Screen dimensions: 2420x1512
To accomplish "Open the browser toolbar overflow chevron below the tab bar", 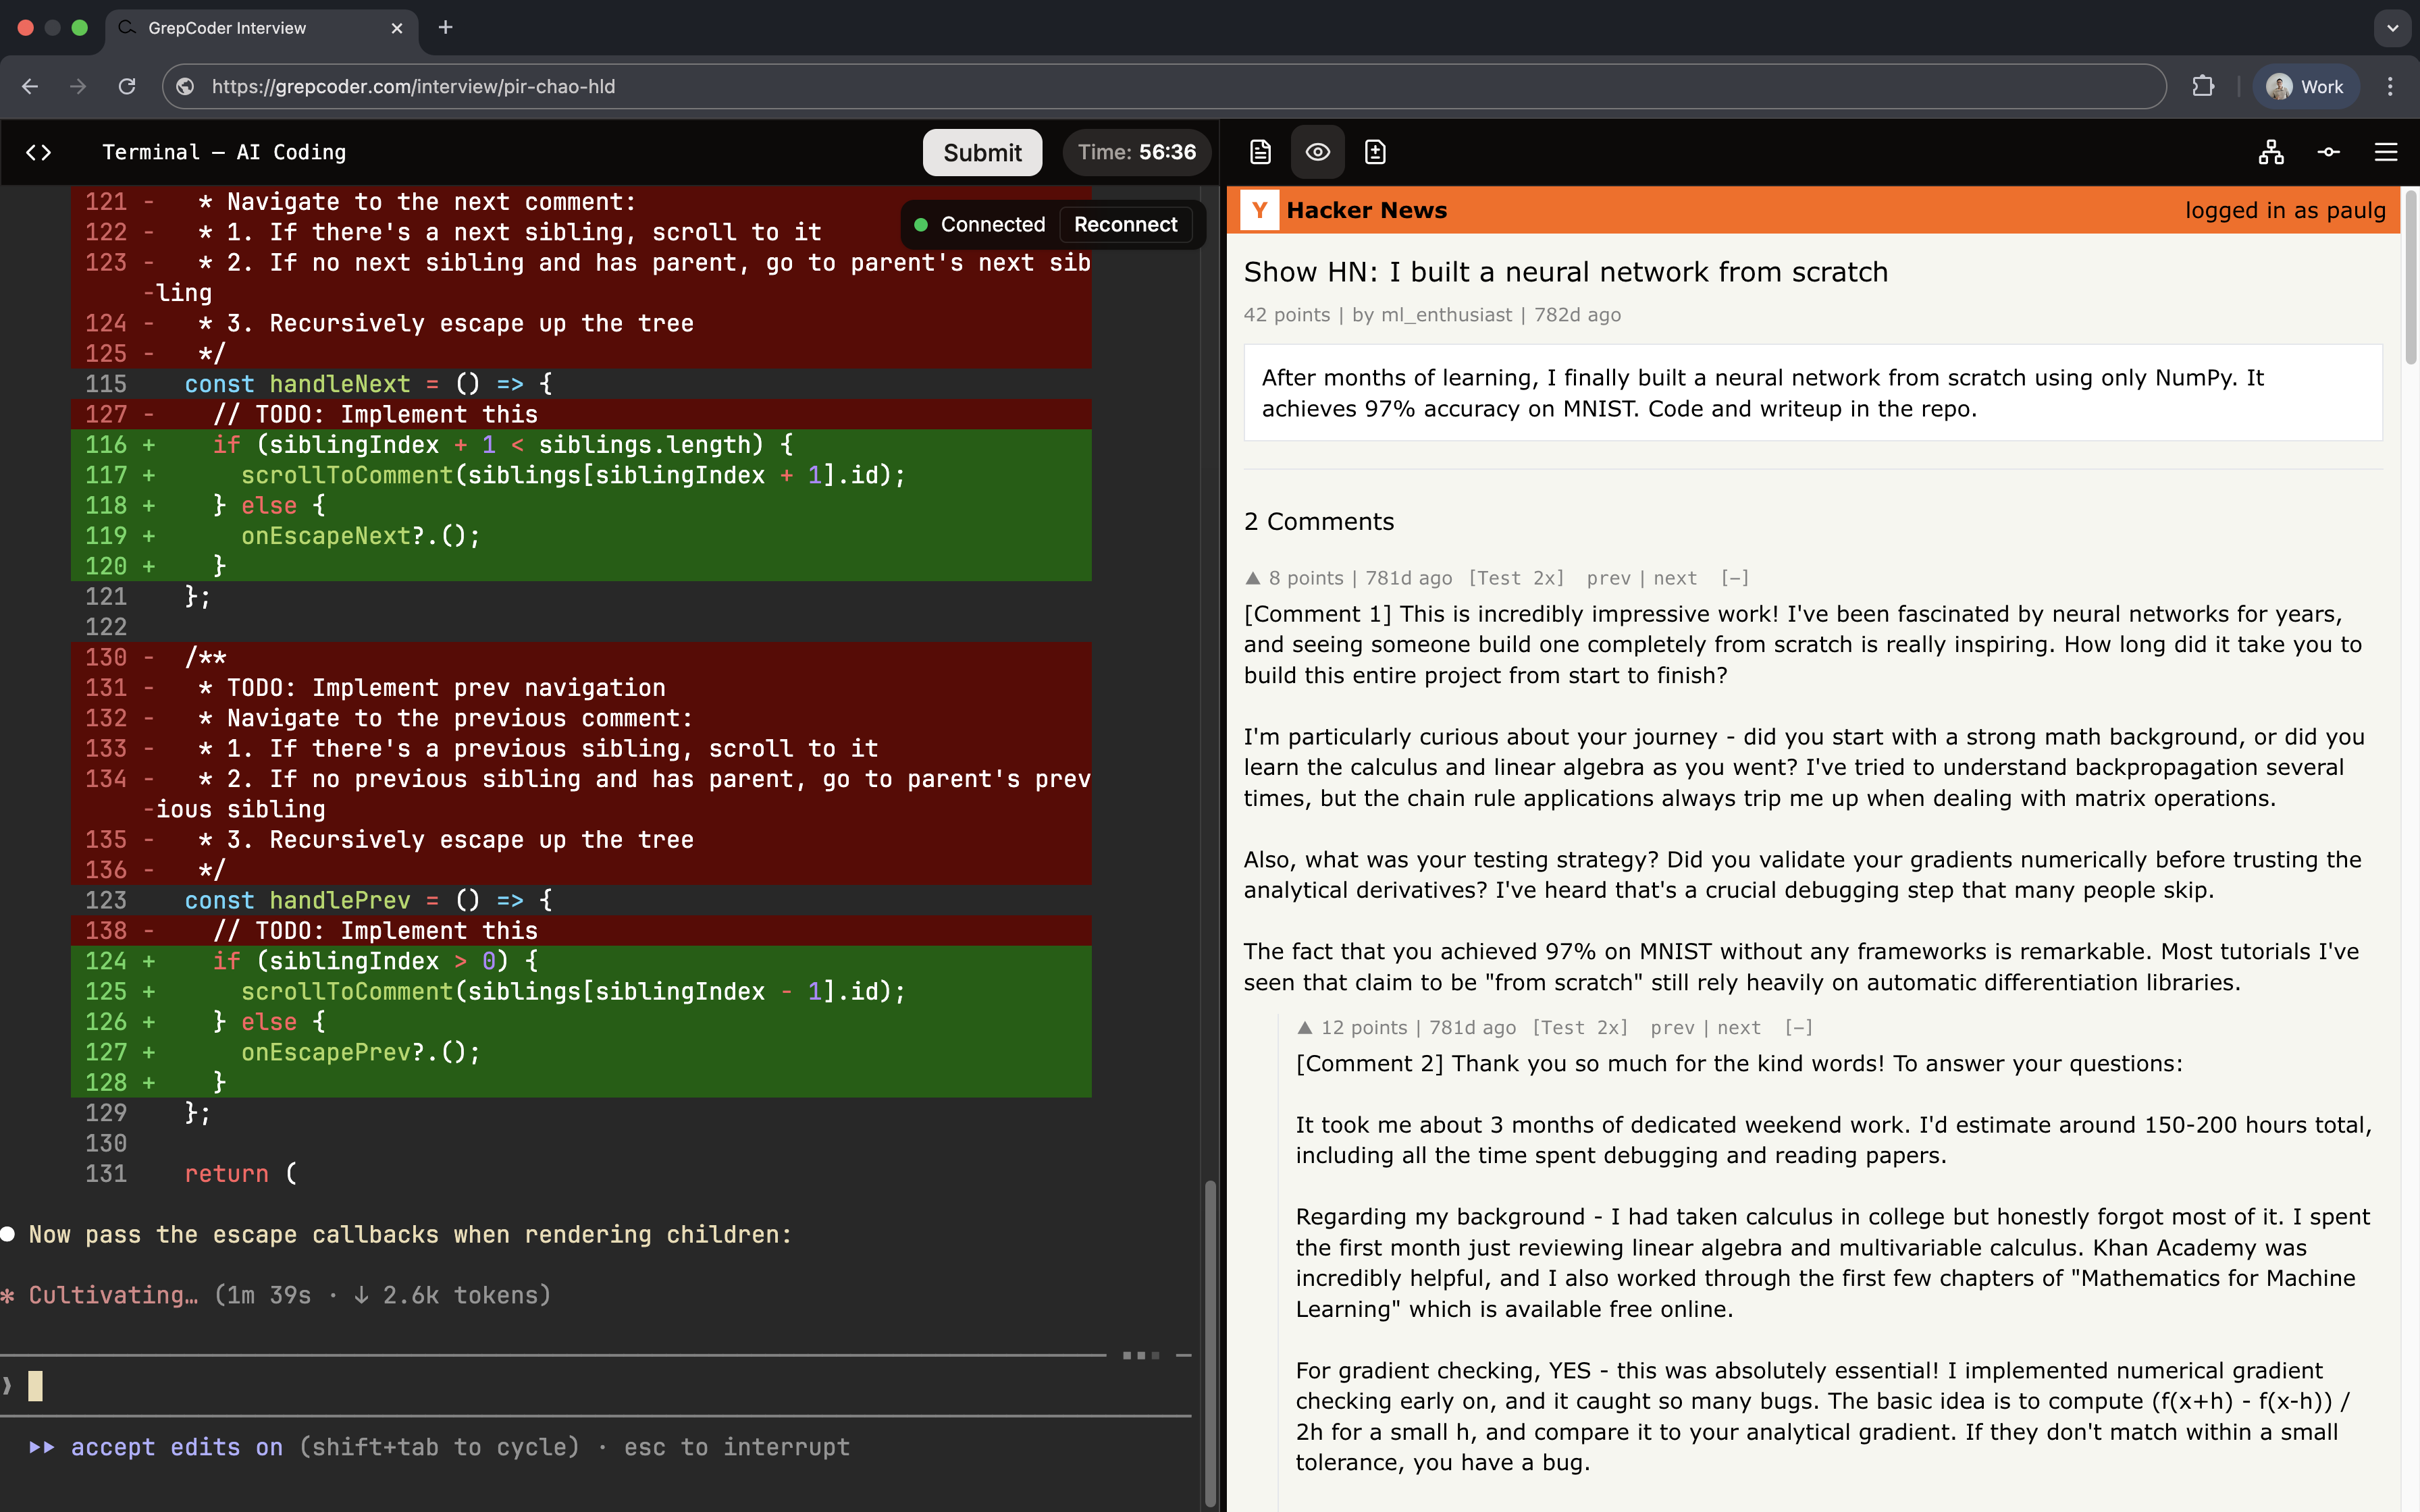I will pos(2392,28).
